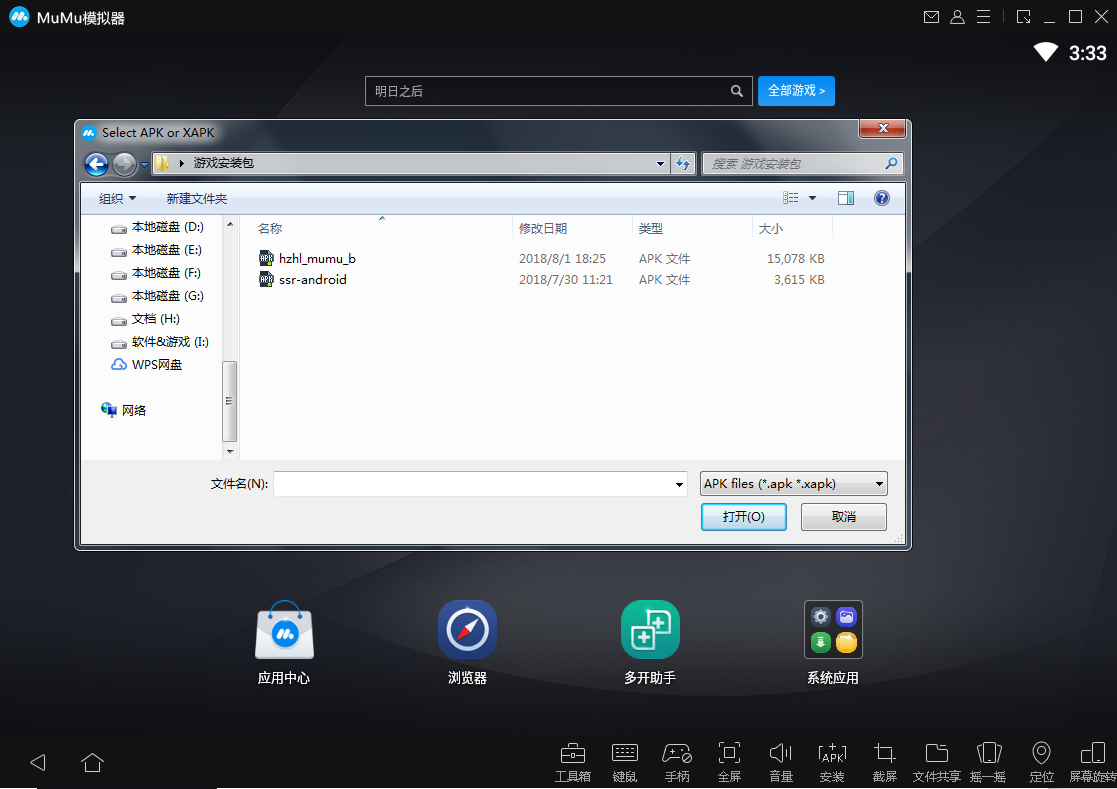Open the 工具箱 toolbox icon

click(572, 754)
